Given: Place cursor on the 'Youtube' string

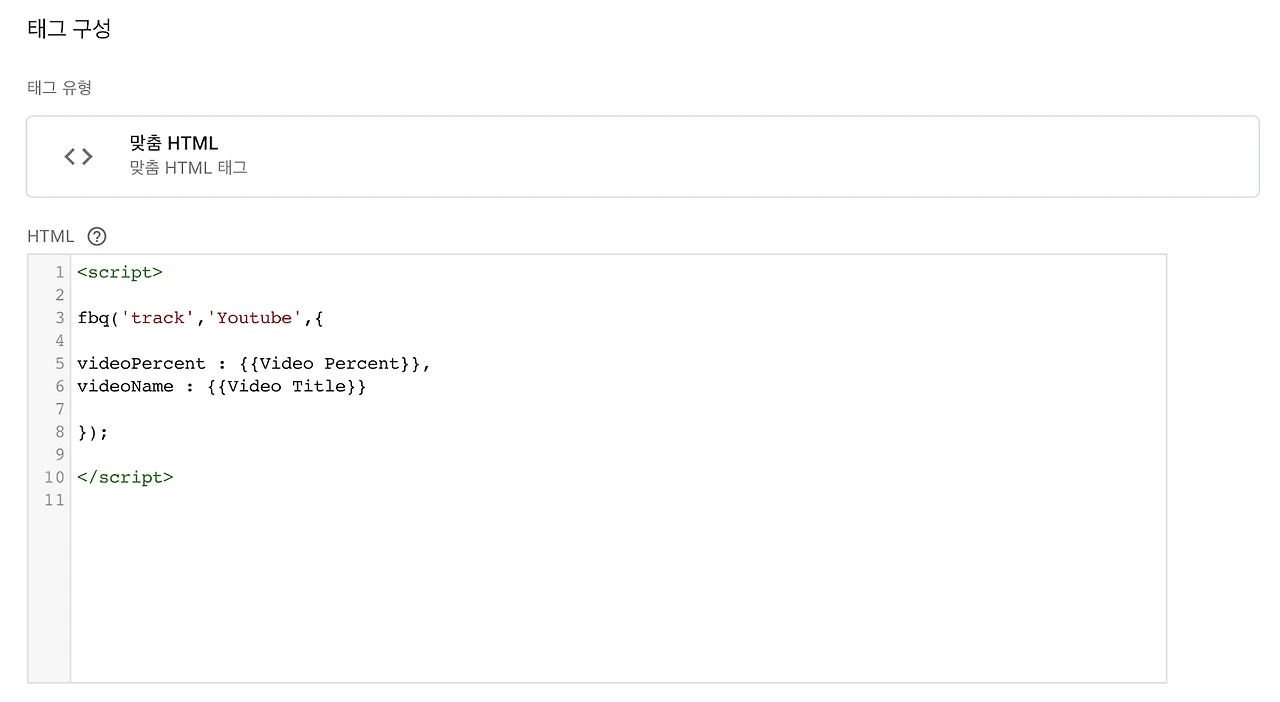Looking at the screenshot, I should 254,318.
